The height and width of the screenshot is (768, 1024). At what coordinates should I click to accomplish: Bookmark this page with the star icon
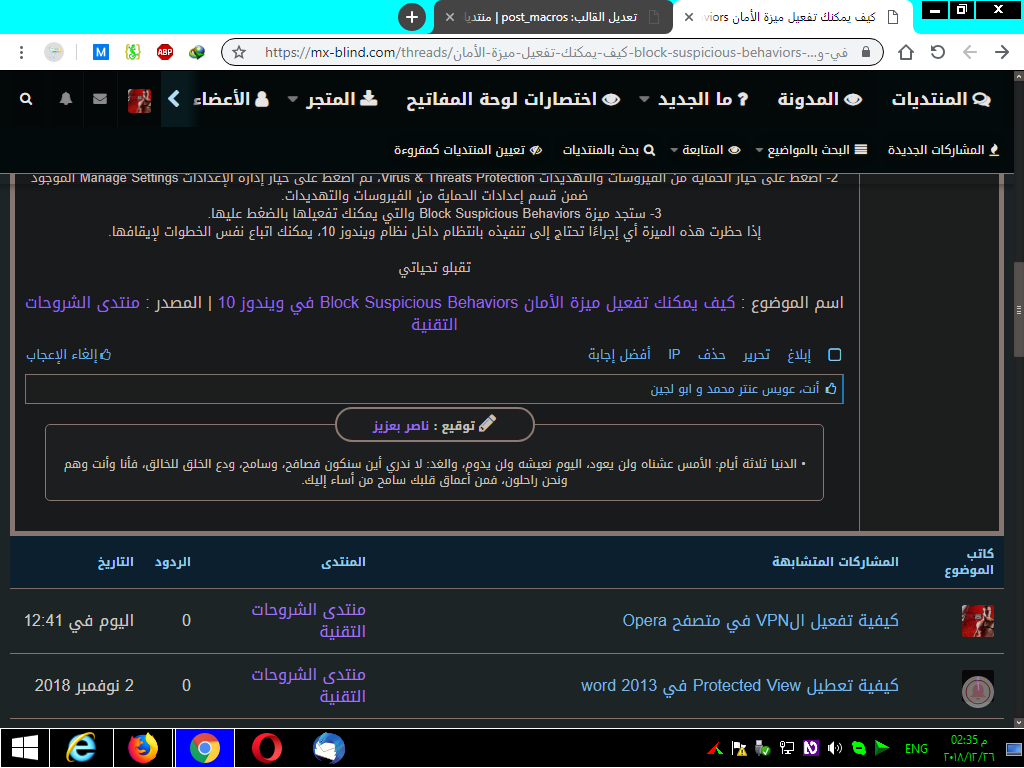point(239,52)
